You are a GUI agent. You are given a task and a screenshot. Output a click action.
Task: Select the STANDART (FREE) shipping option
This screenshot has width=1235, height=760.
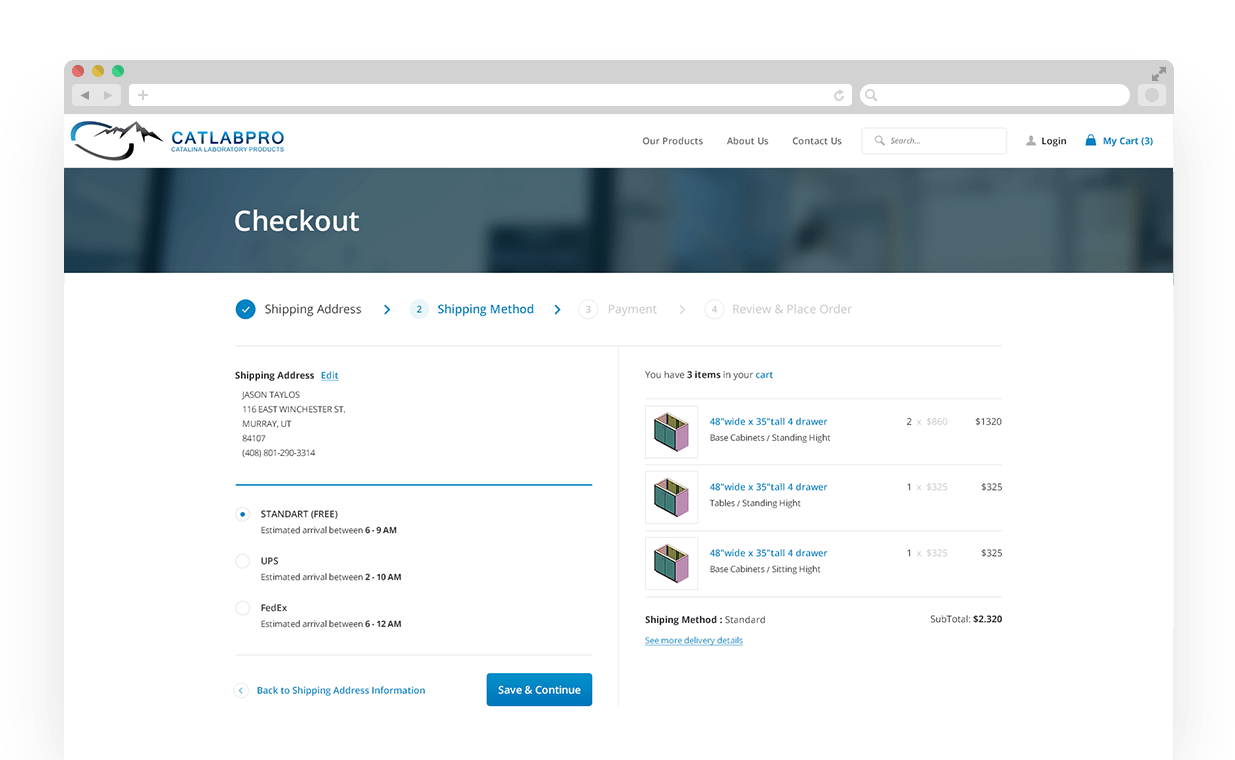[242, 514]
